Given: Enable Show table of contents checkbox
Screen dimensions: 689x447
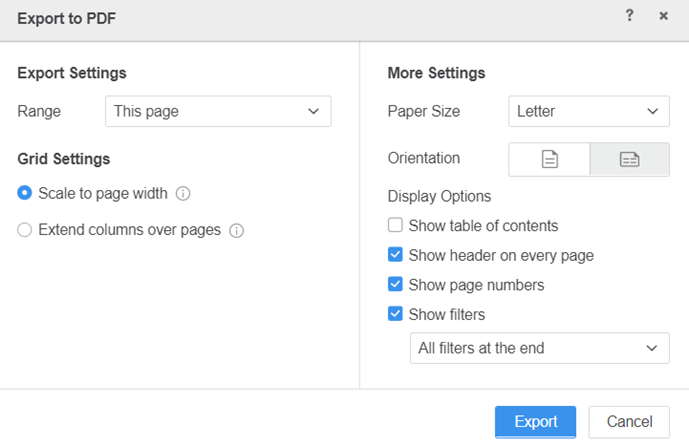Looking at the screenshot, I should (x=396, y=226).
